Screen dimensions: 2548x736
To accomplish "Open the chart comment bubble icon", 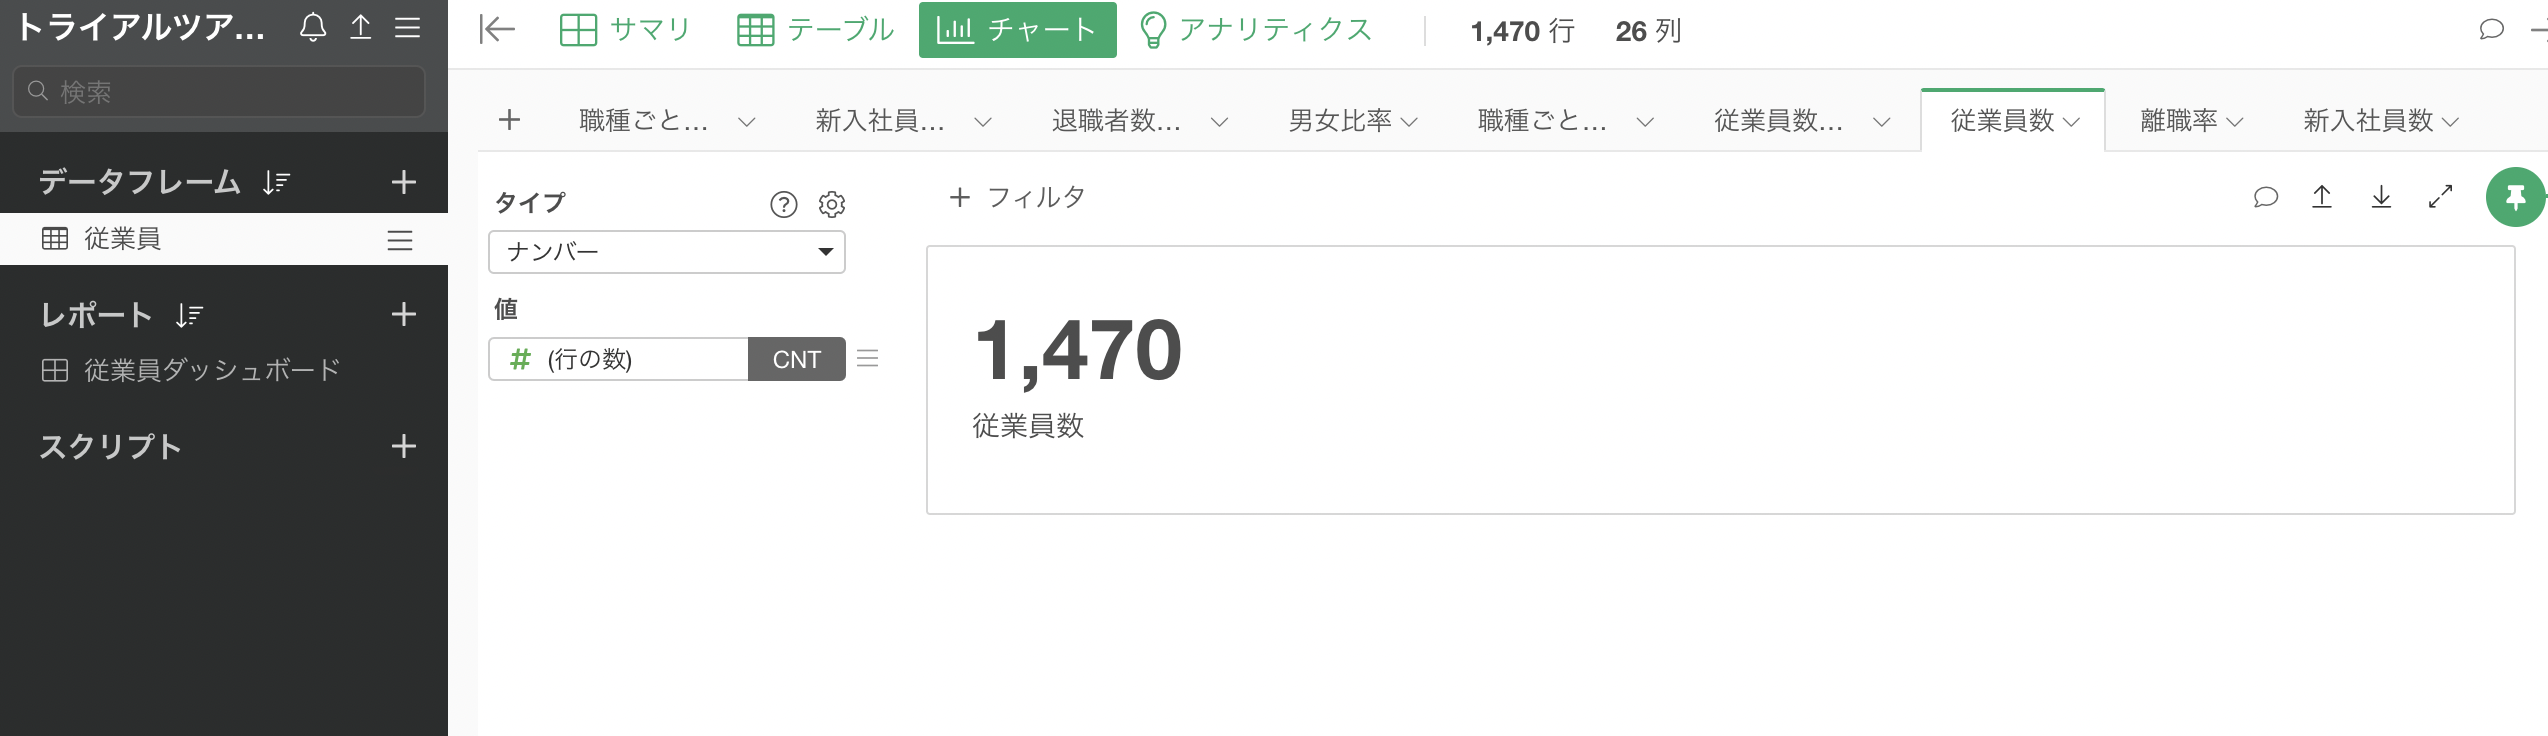I will coord(2266,197).
